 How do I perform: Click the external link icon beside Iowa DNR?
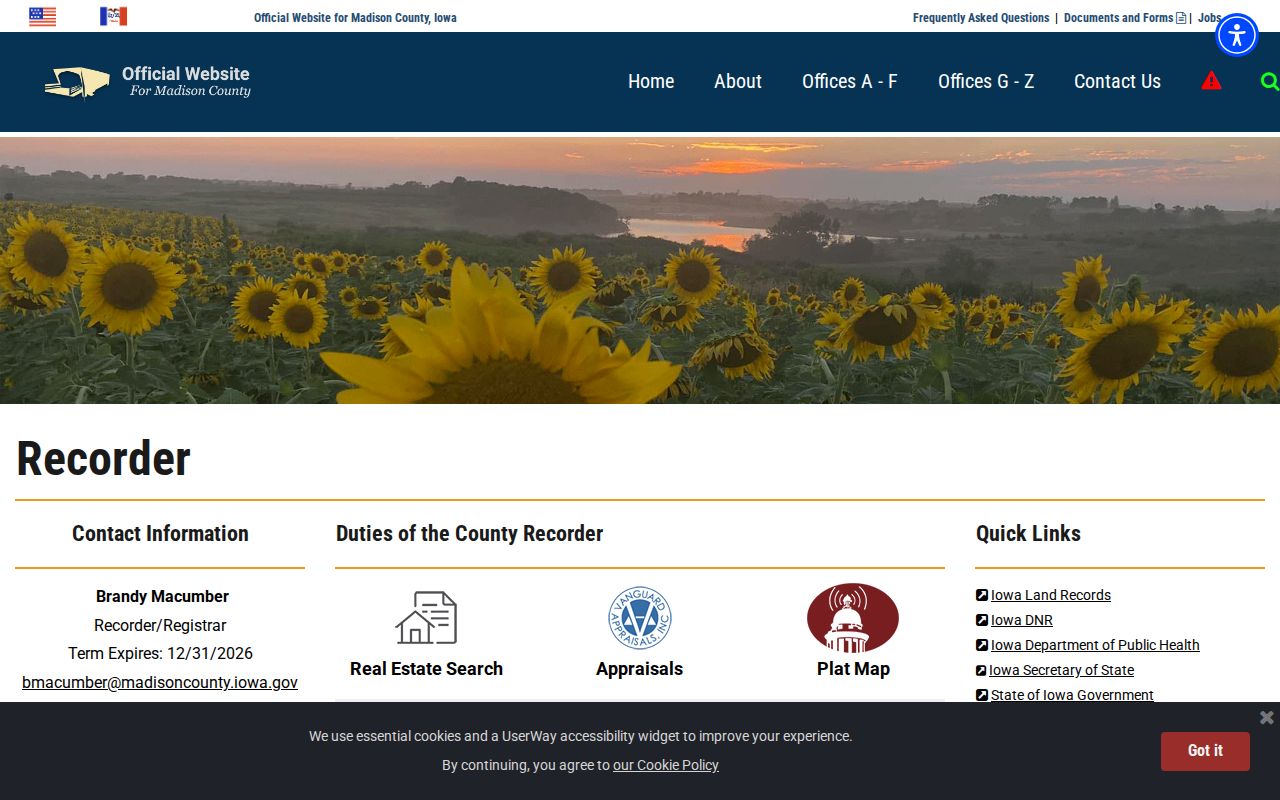coord(982,620)
